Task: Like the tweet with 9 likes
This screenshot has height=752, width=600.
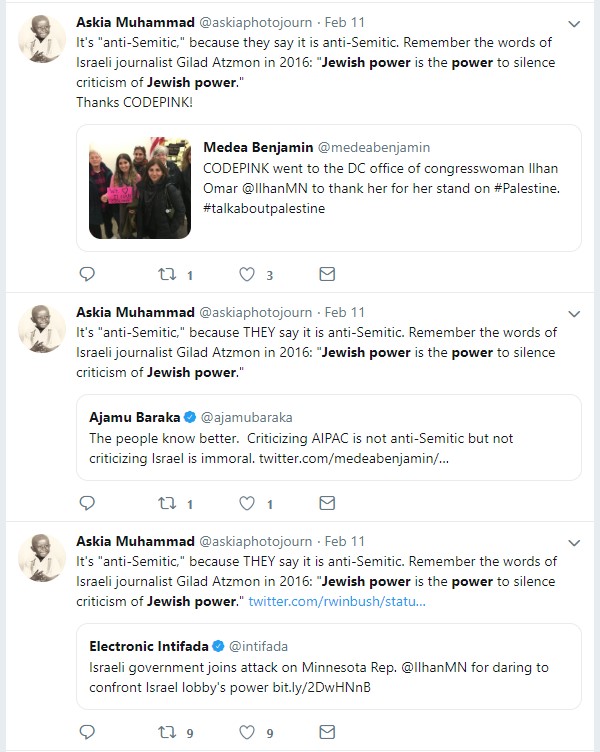Action: (247, 732)
